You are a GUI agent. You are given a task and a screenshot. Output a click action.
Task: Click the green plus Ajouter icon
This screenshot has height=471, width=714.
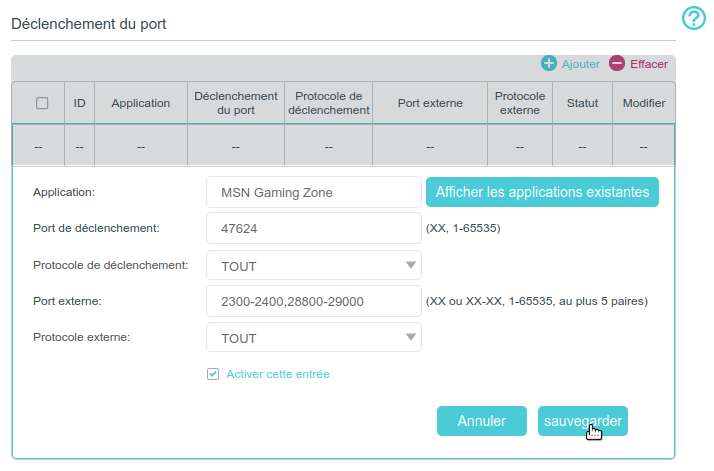coord(549,64)
